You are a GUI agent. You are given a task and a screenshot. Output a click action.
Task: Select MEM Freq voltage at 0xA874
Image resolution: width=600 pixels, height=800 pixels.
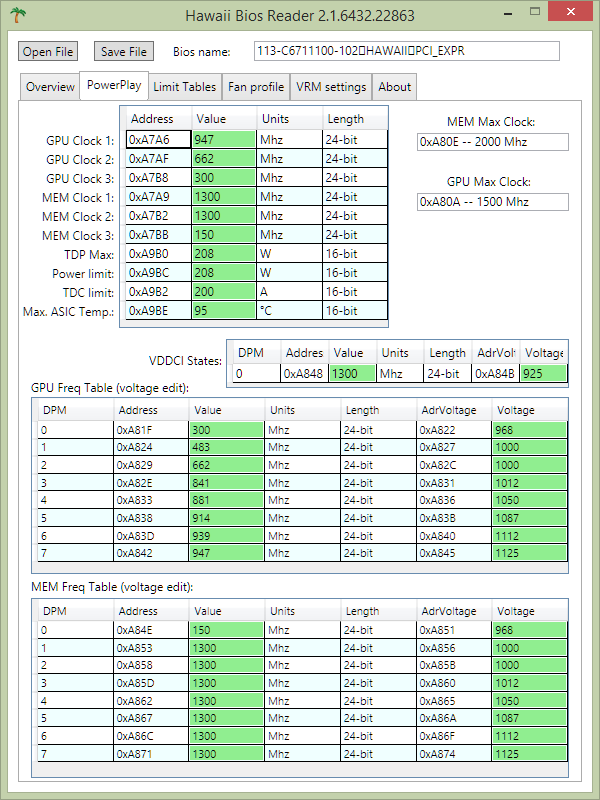pos(530,754)
